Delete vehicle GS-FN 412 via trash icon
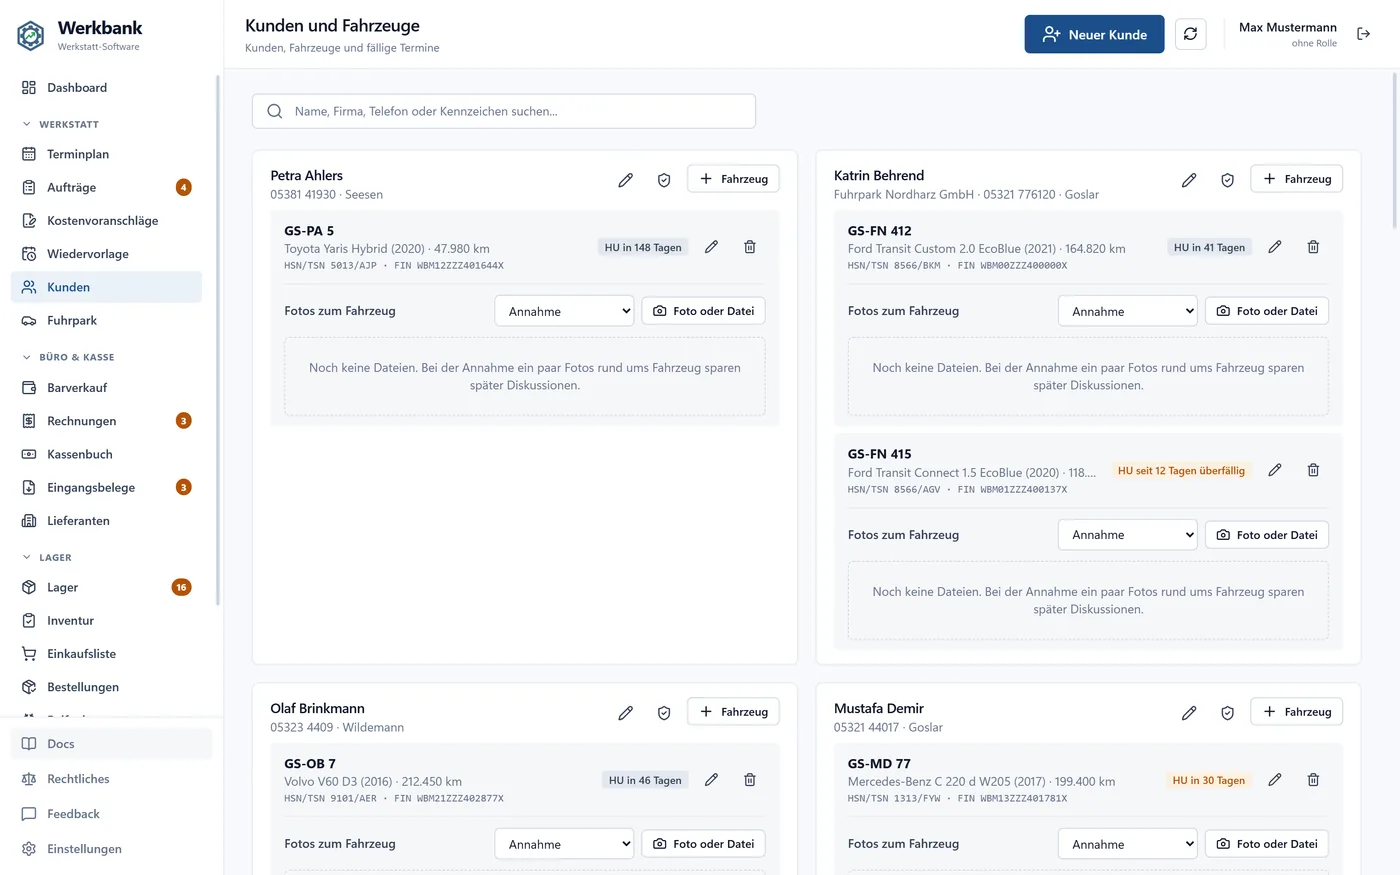 point(1313,247)
